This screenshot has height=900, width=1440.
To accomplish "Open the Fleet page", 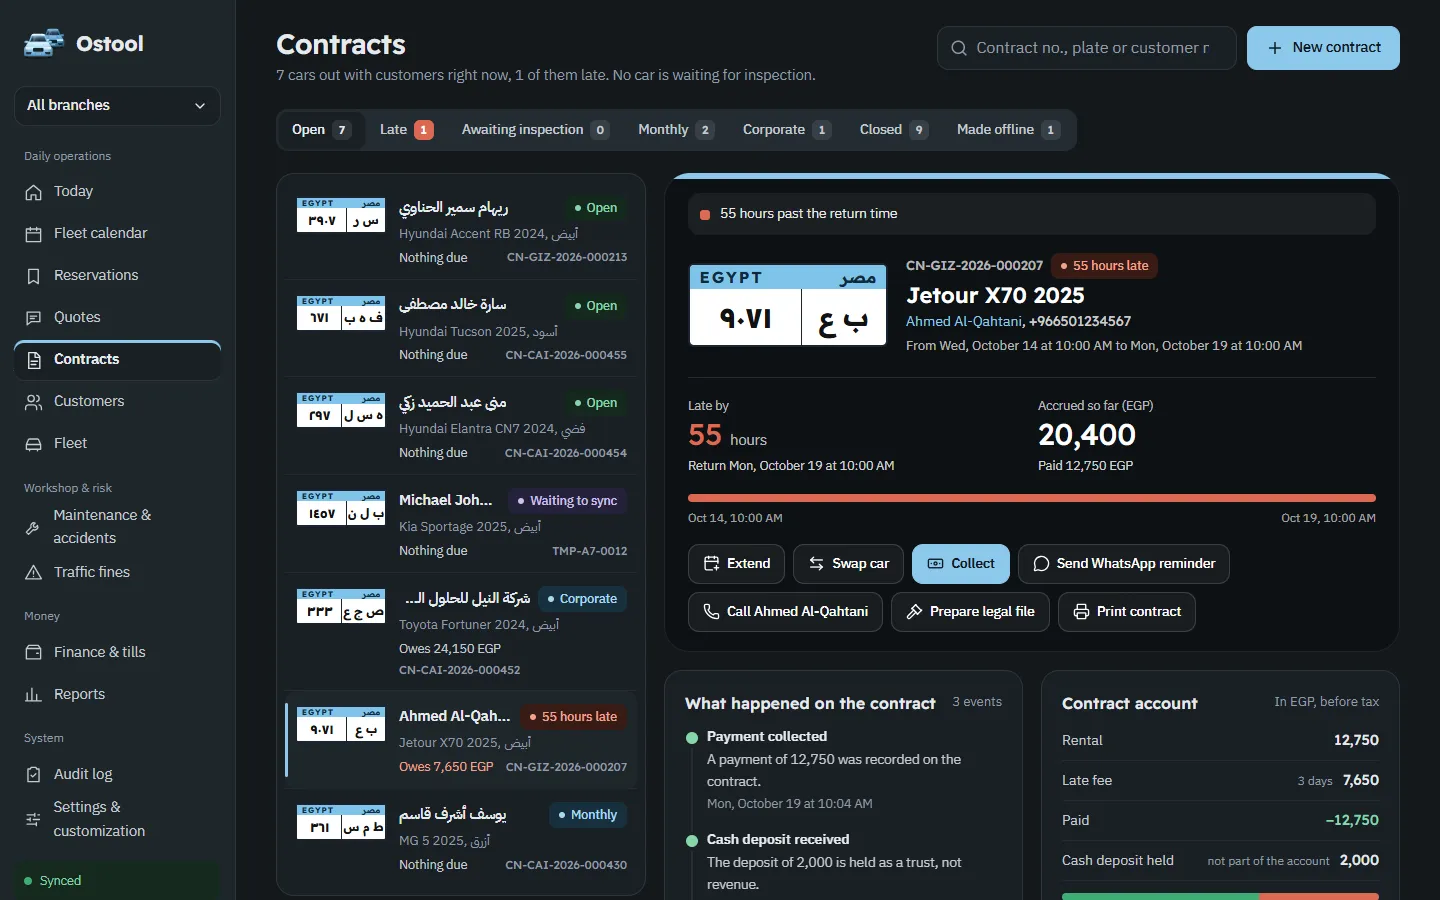I will 117,443.
